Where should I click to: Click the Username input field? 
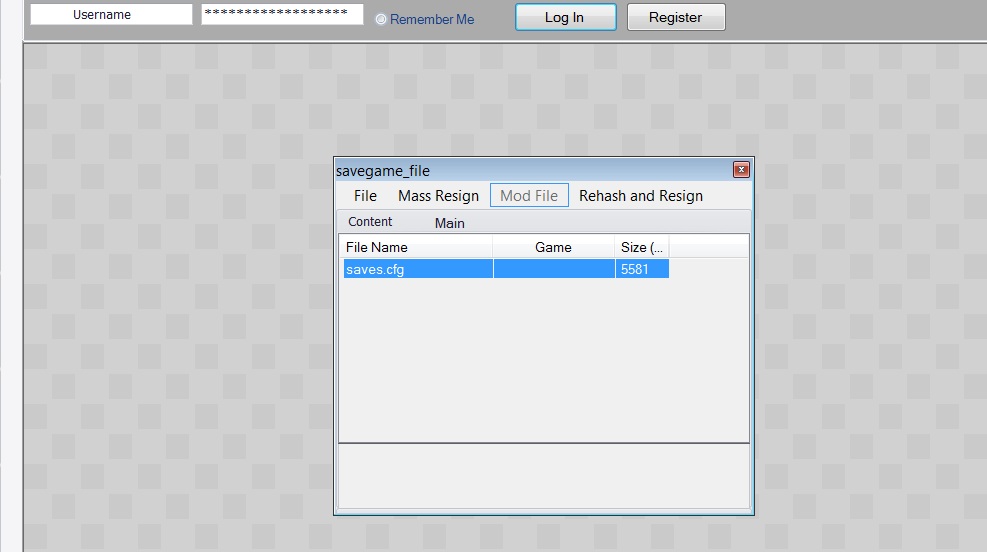tap(110, 15)
